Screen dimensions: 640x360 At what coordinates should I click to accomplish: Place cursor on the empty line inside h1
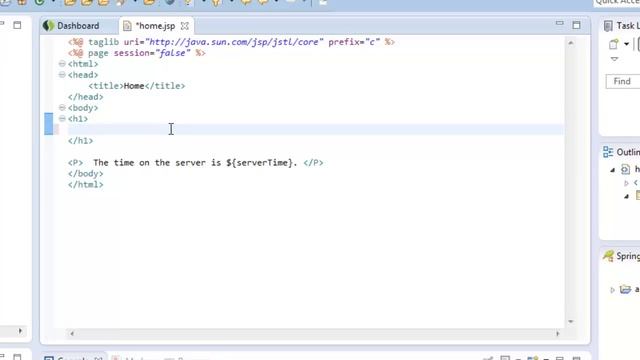click(x=316, y=130)
